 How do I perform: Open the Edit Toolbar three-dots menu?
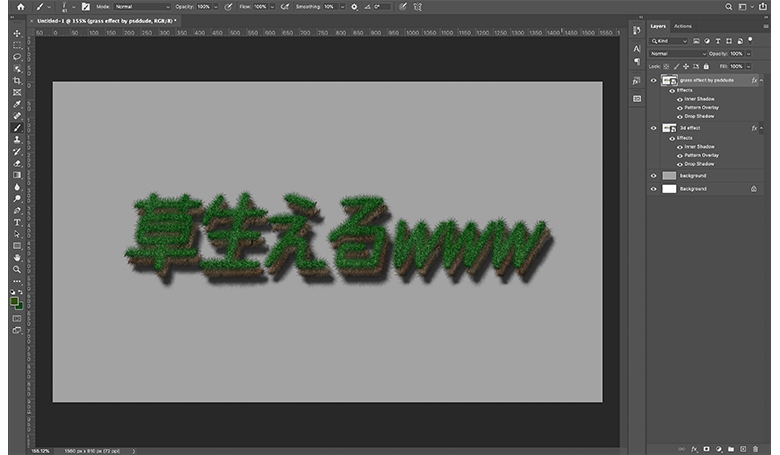point(17,281)
